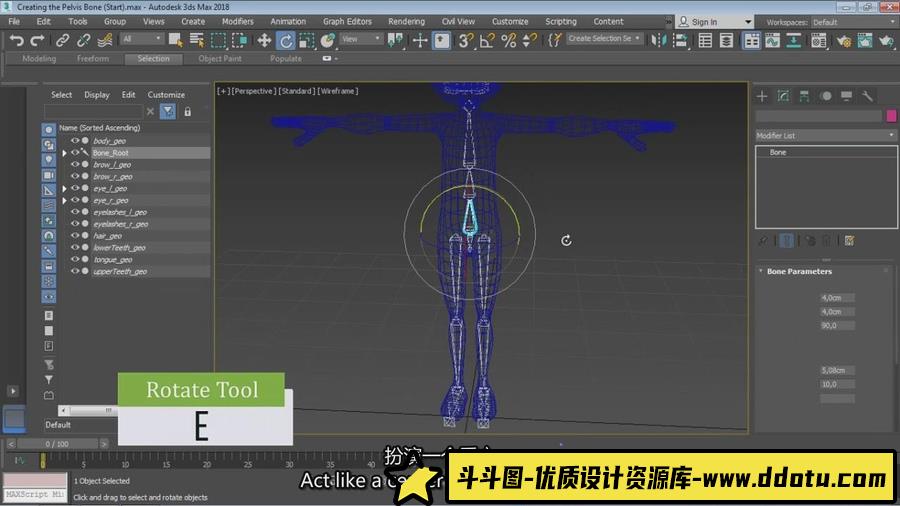Toggle visibility of brow_l_geo
The height and width of the screenshot is (506, 900).
coord(75,165)
